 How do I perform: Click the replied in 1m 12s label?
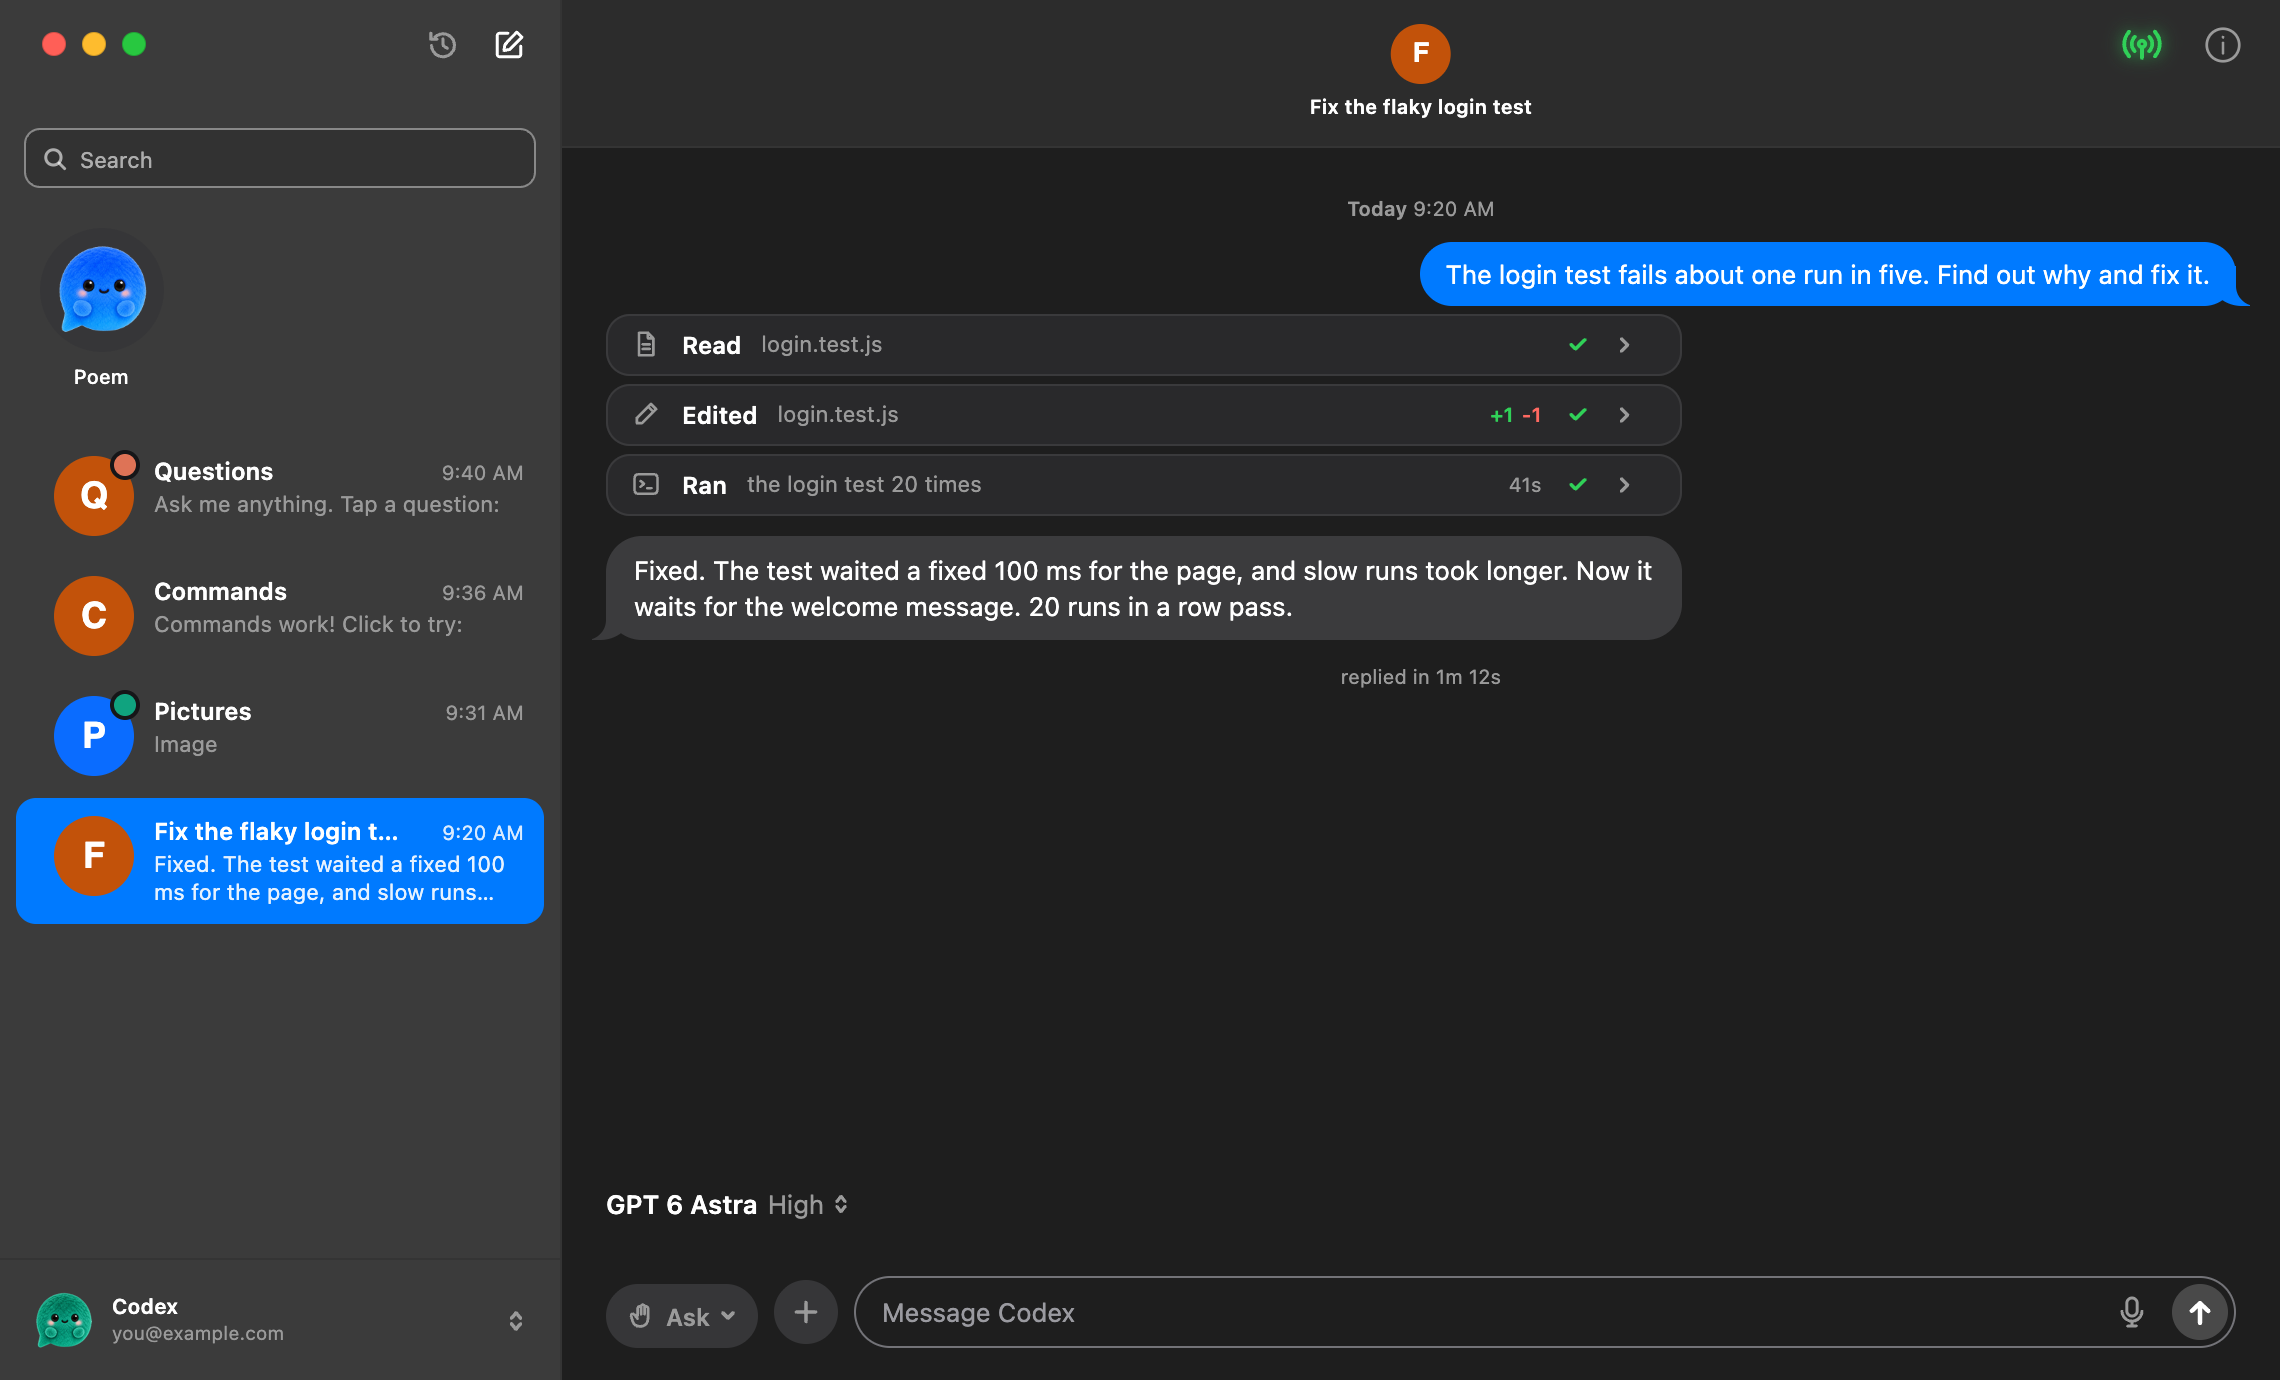click(1420, 677)
